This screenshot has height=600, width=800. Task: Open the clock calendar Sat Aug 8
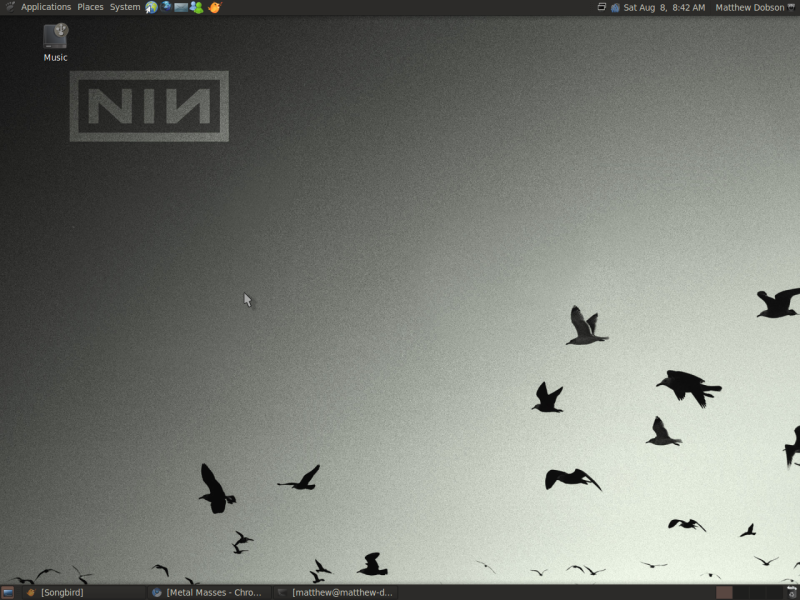click(664, 7)
